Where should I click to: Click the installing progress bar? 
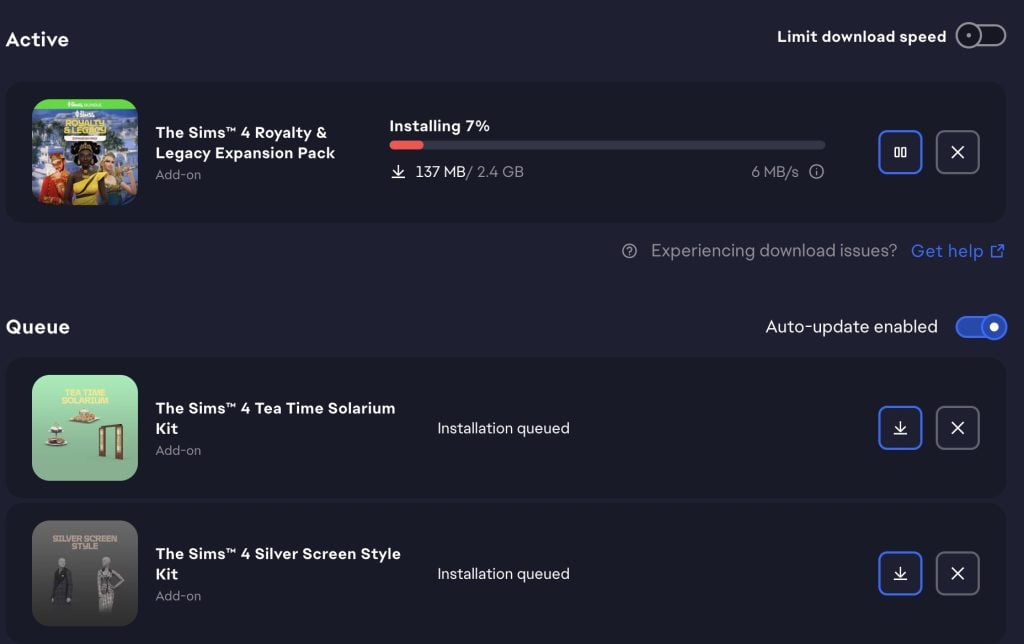click(x=607, y=145)
